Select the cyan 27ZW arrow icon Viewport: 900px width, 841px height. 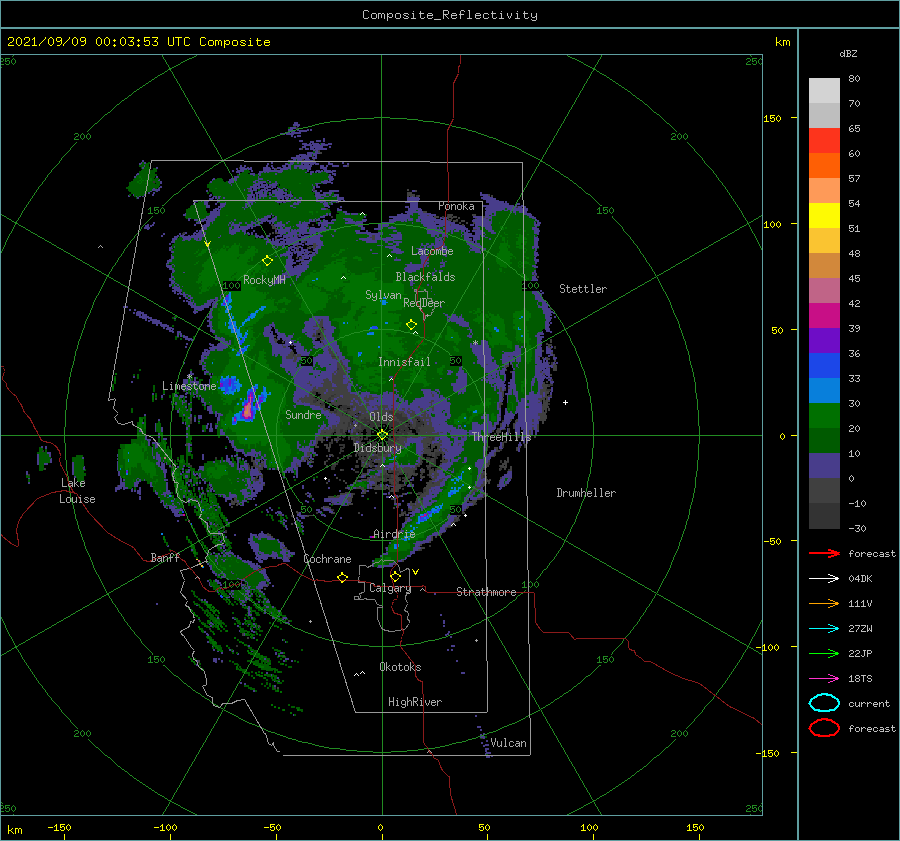824,629
